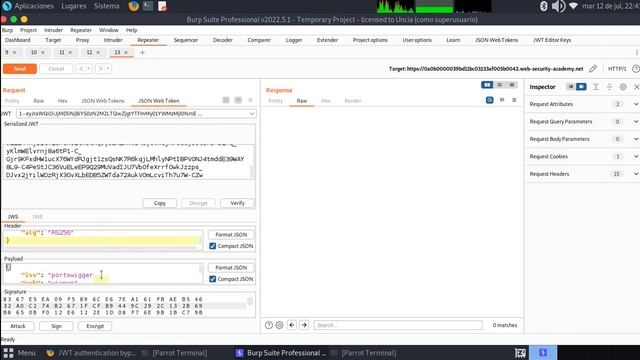The height and width of the screenshot is (360, 640).
Task: Format JSON in the Header section
Action: [x=231, y=235]
